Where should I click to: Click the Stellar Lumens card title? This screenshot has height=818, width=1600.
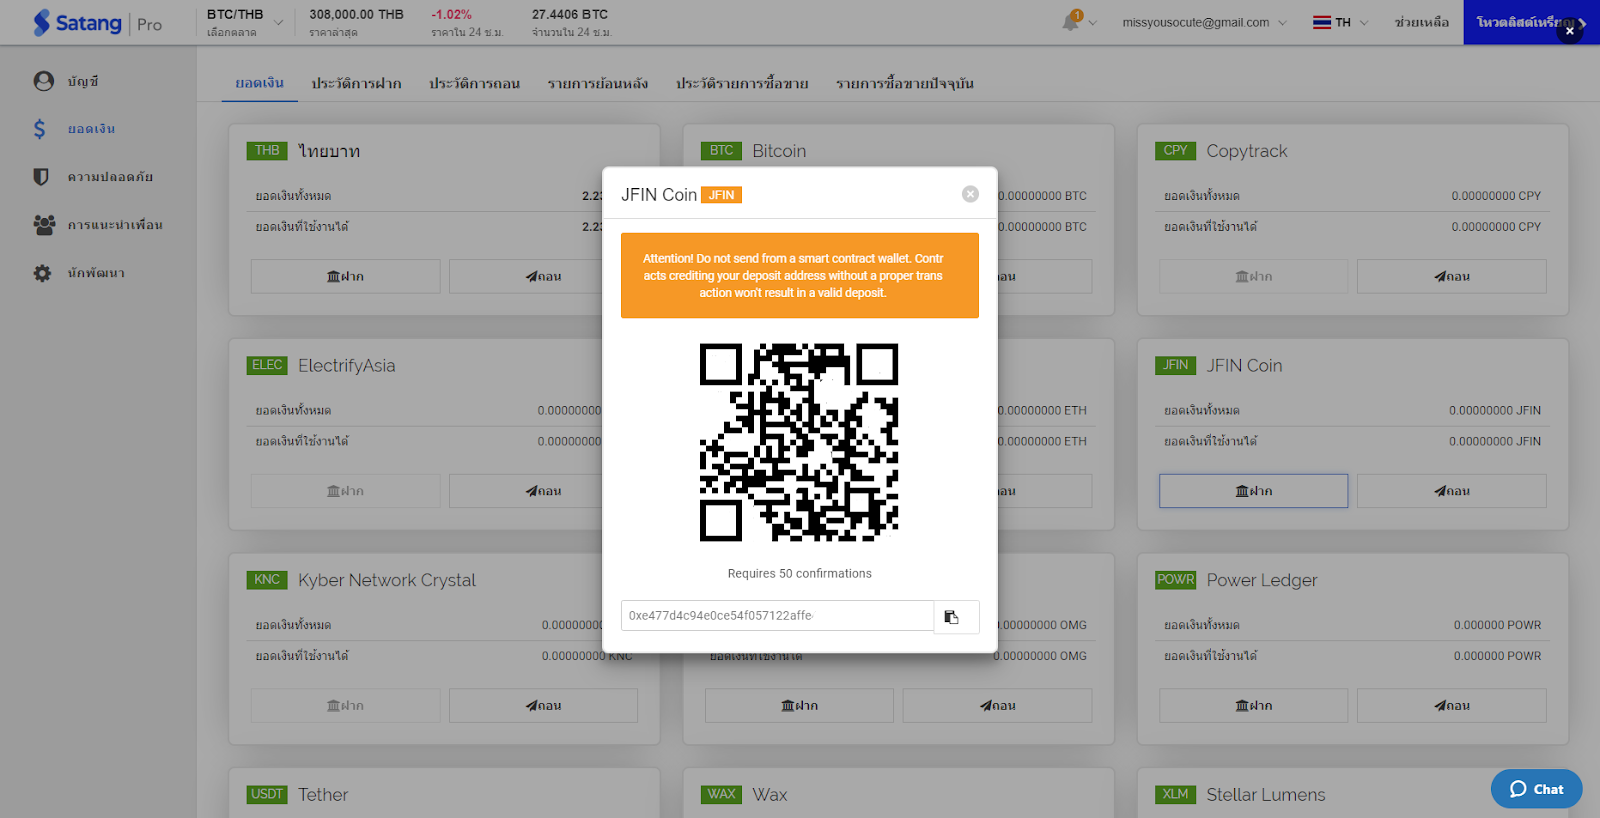[1266, 795]
